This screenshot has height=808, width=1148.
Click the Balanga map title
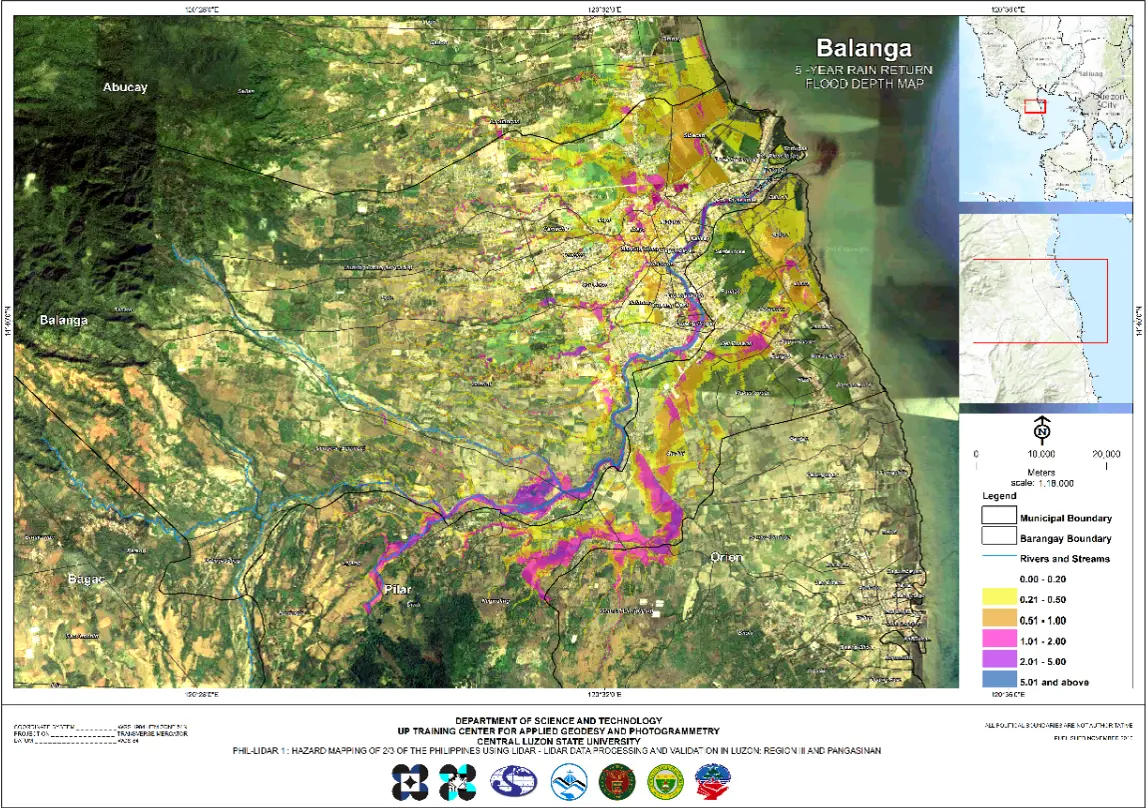tap(863, 48)
